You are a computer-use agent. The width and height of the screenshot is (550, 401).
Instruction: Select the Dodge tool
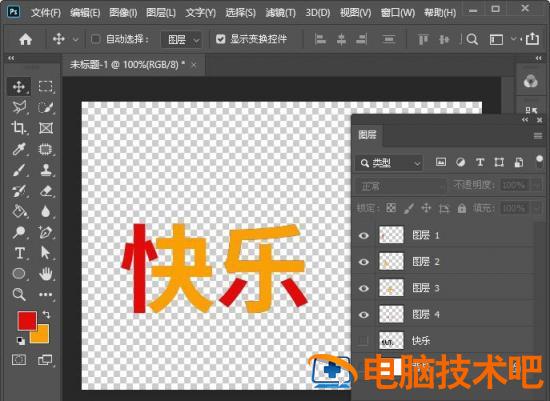click(19, 232)
